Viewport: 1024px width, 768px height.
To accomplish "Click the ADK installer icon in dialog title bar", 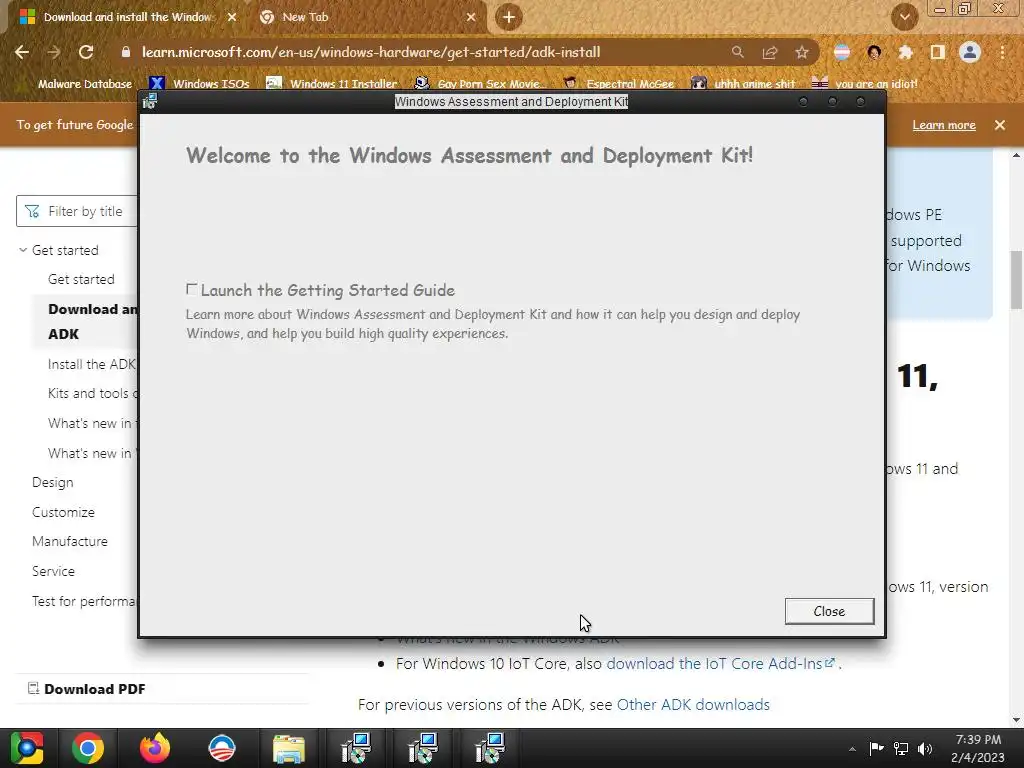I will (x=150, y=101).
